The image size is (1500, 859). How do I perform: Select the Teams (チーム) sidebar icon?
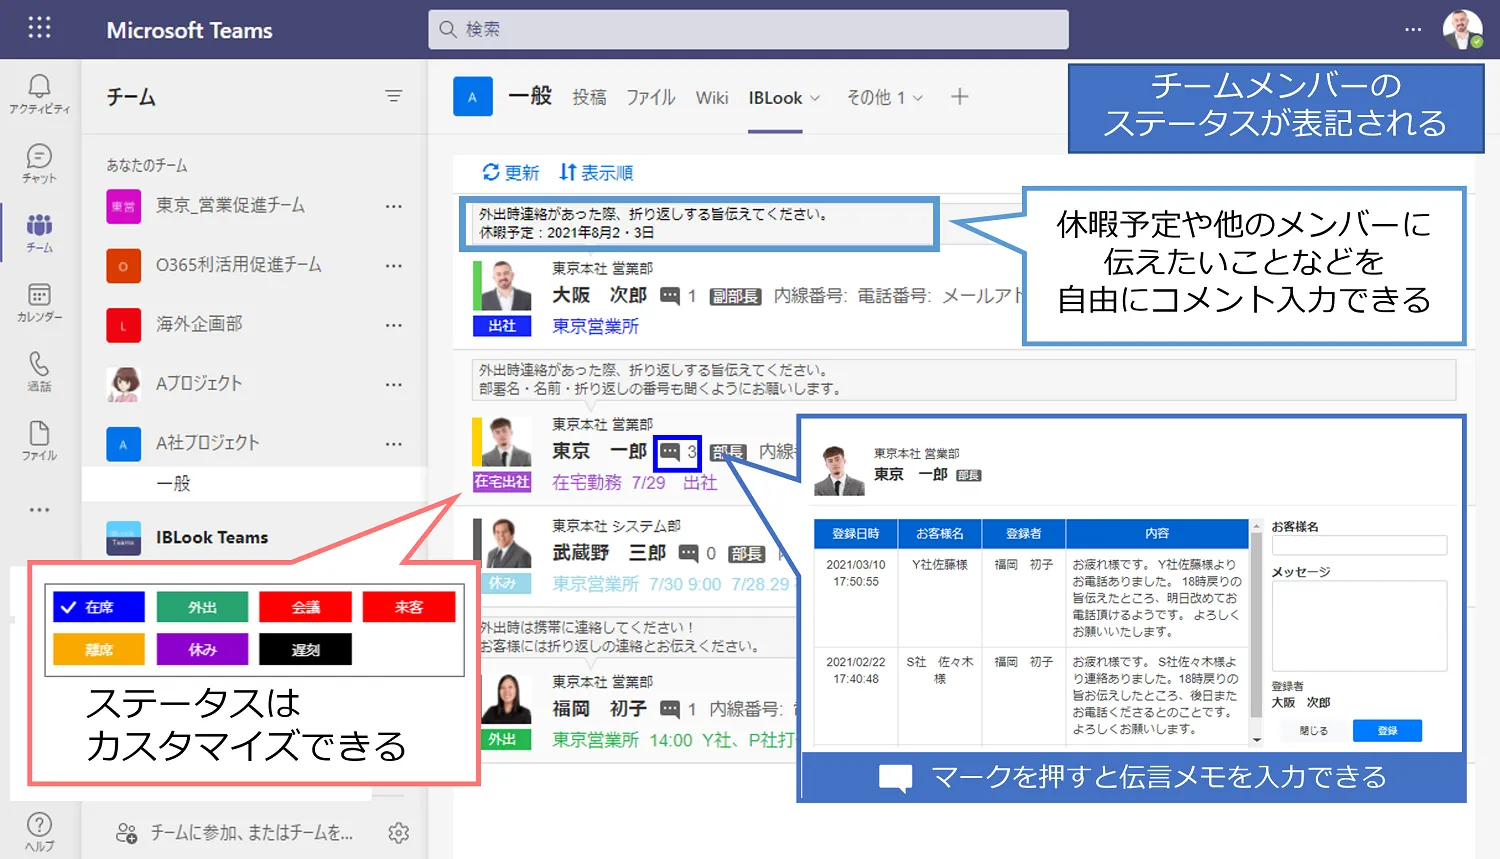pos(39,232)
